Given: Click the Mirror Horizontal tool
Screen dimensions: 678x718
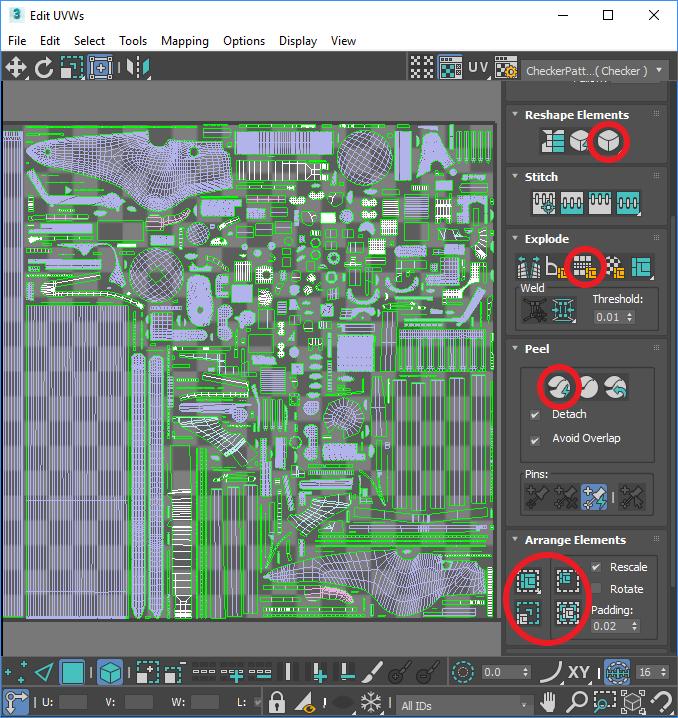Looking at the screenshot, I should point(138,68).
